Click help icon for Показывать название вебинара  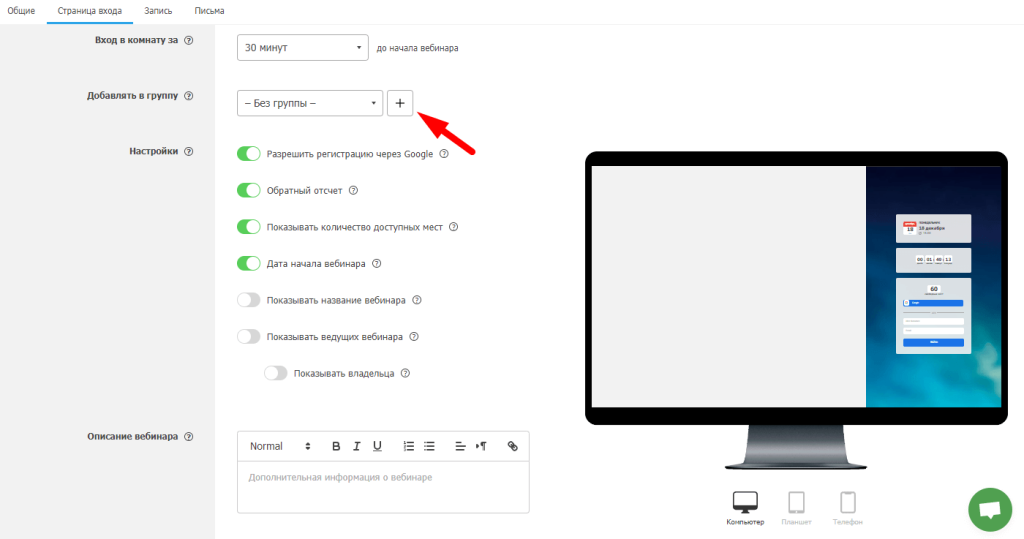(417, 301)
